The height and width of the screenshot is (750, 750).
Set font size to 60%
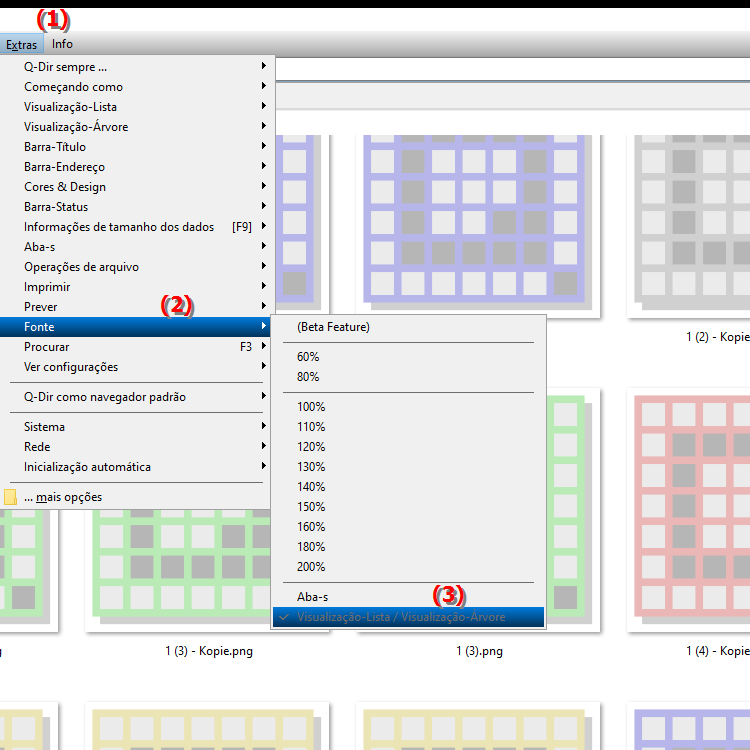click(x=408, y=357)
